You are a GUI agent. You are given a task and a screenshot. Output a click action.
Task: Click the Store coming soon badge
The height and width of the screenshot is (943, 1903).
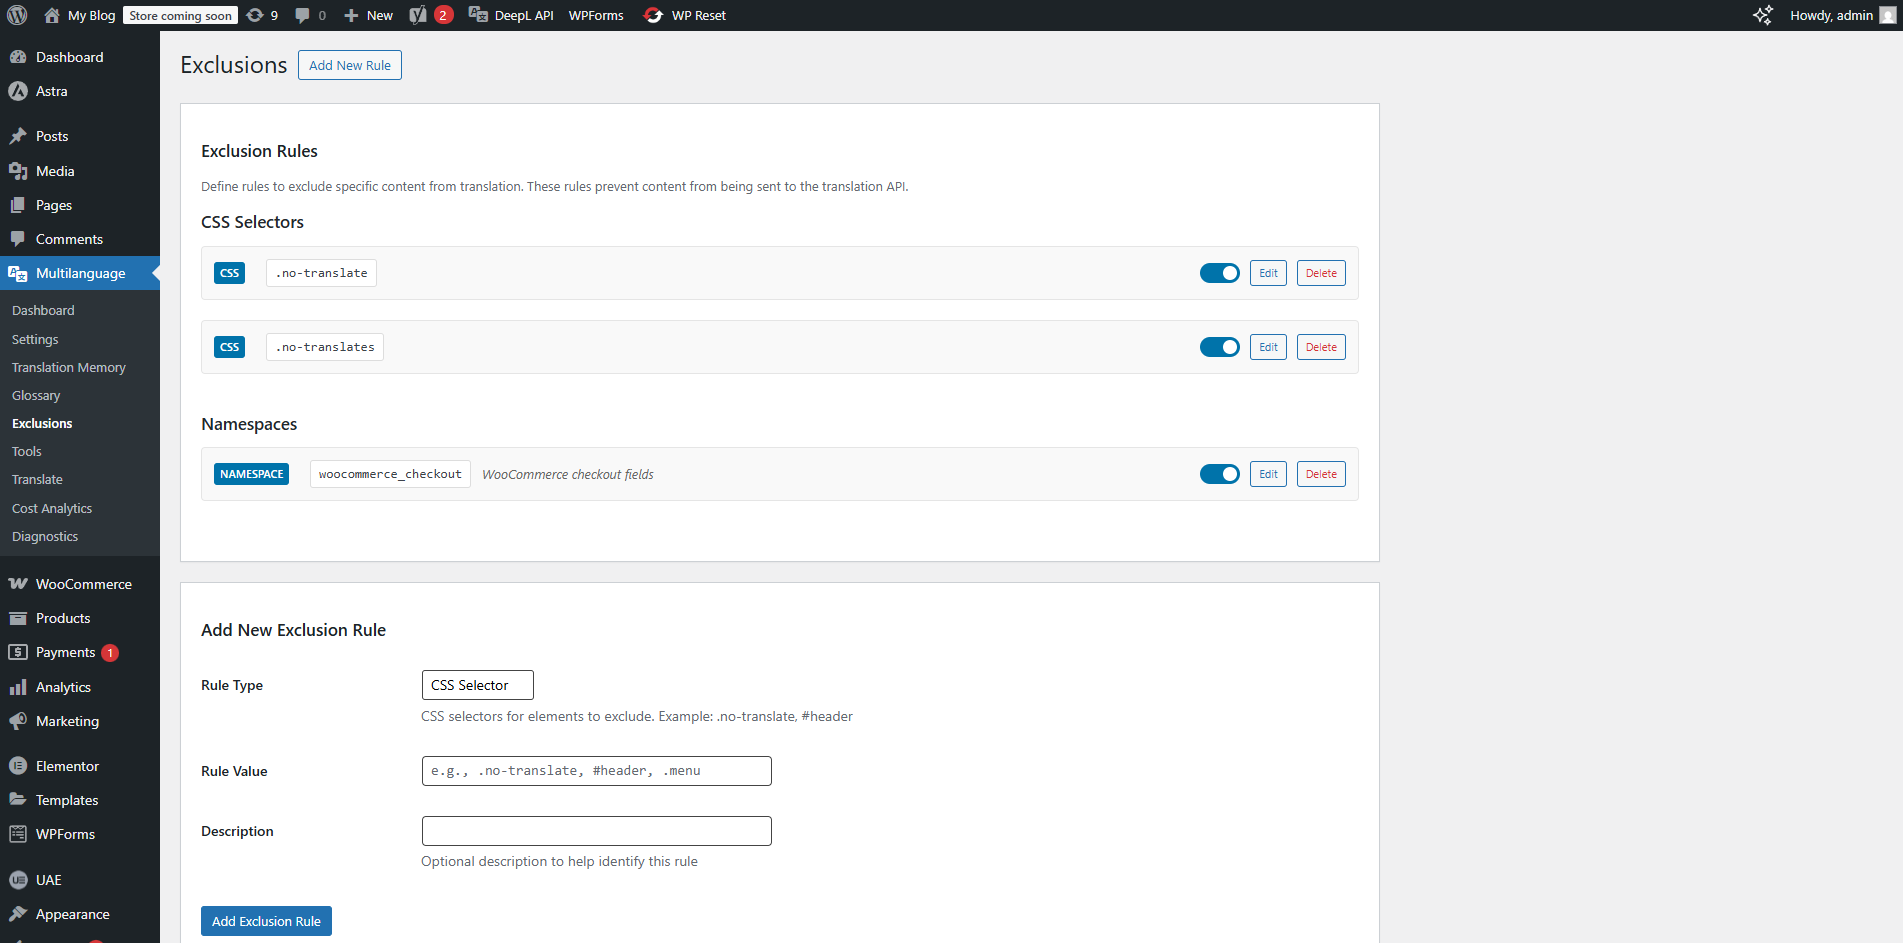(x=180, y=15)
